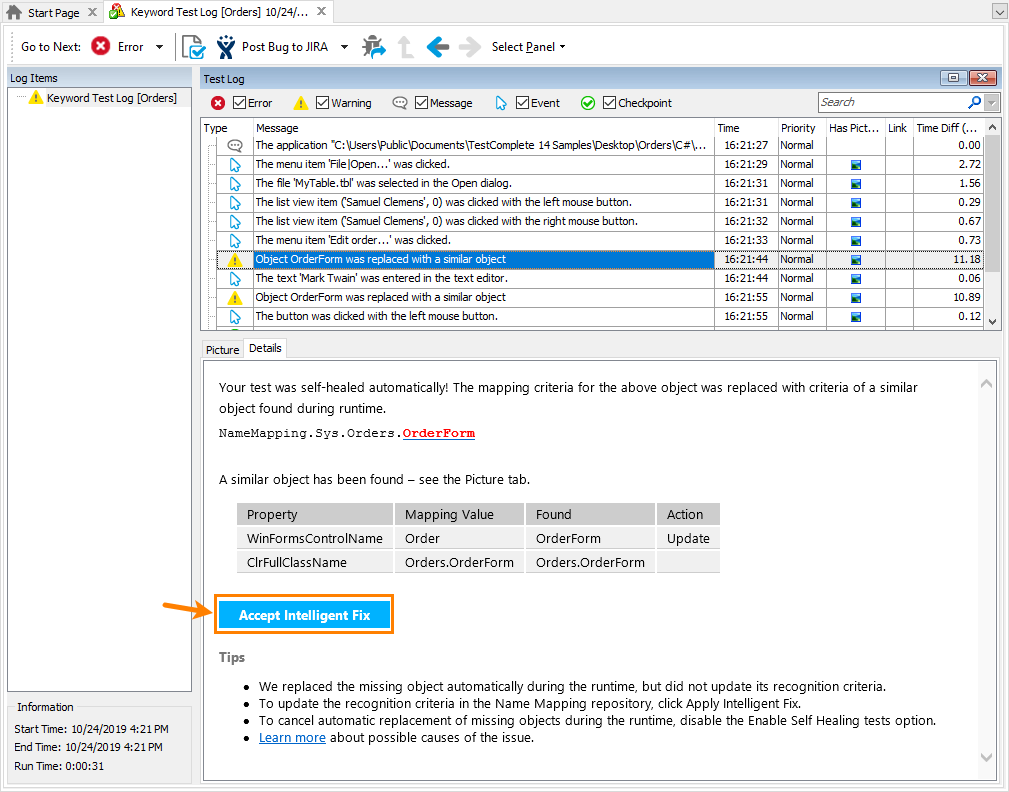Click the warning icon on the OrderForm row
Screen dimensions: 1009x792
point(233,259)
